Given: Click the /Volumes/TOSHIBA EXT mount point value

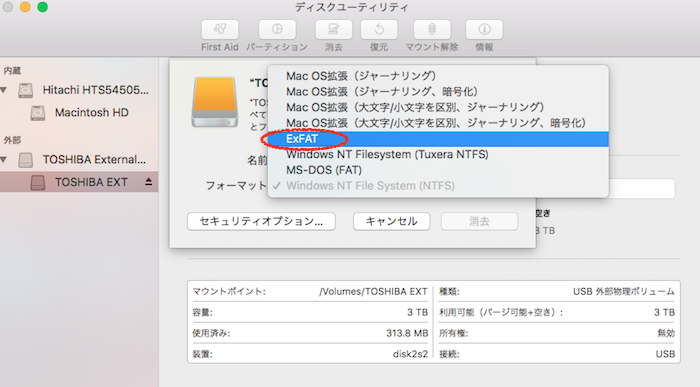Looking at the screenshot, I should (x=373, y=292).
